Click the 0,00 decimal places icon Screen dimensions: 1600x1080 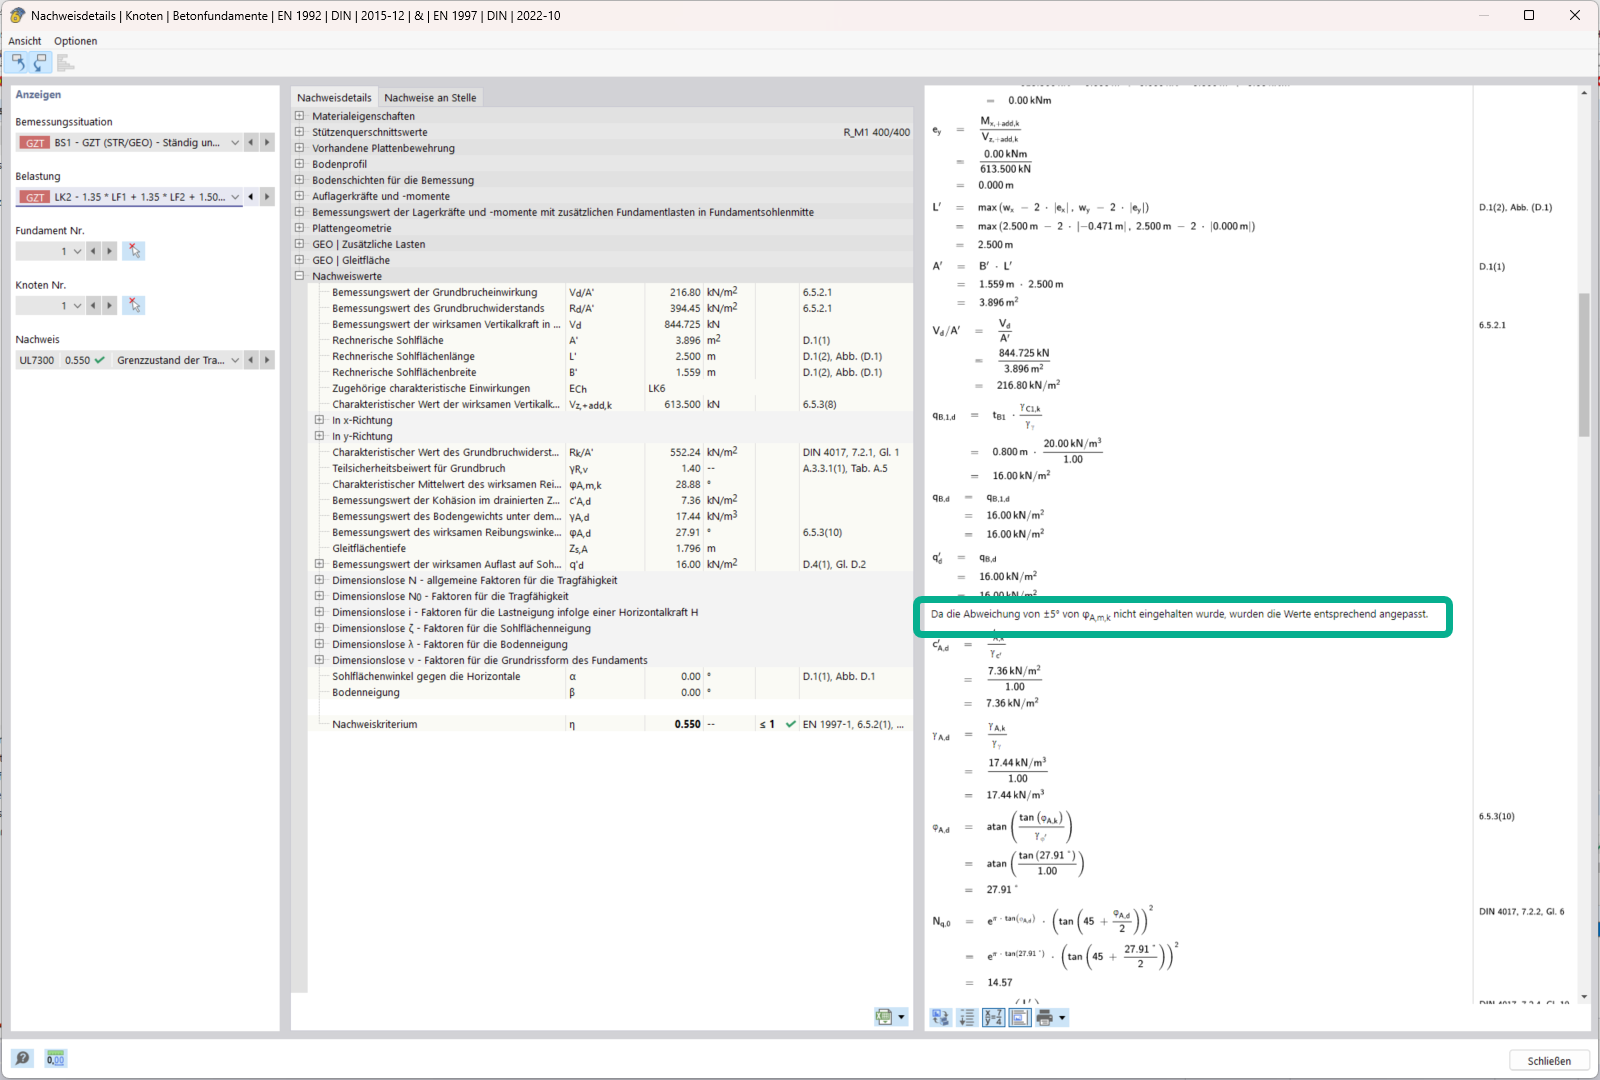pos(55,1058)
